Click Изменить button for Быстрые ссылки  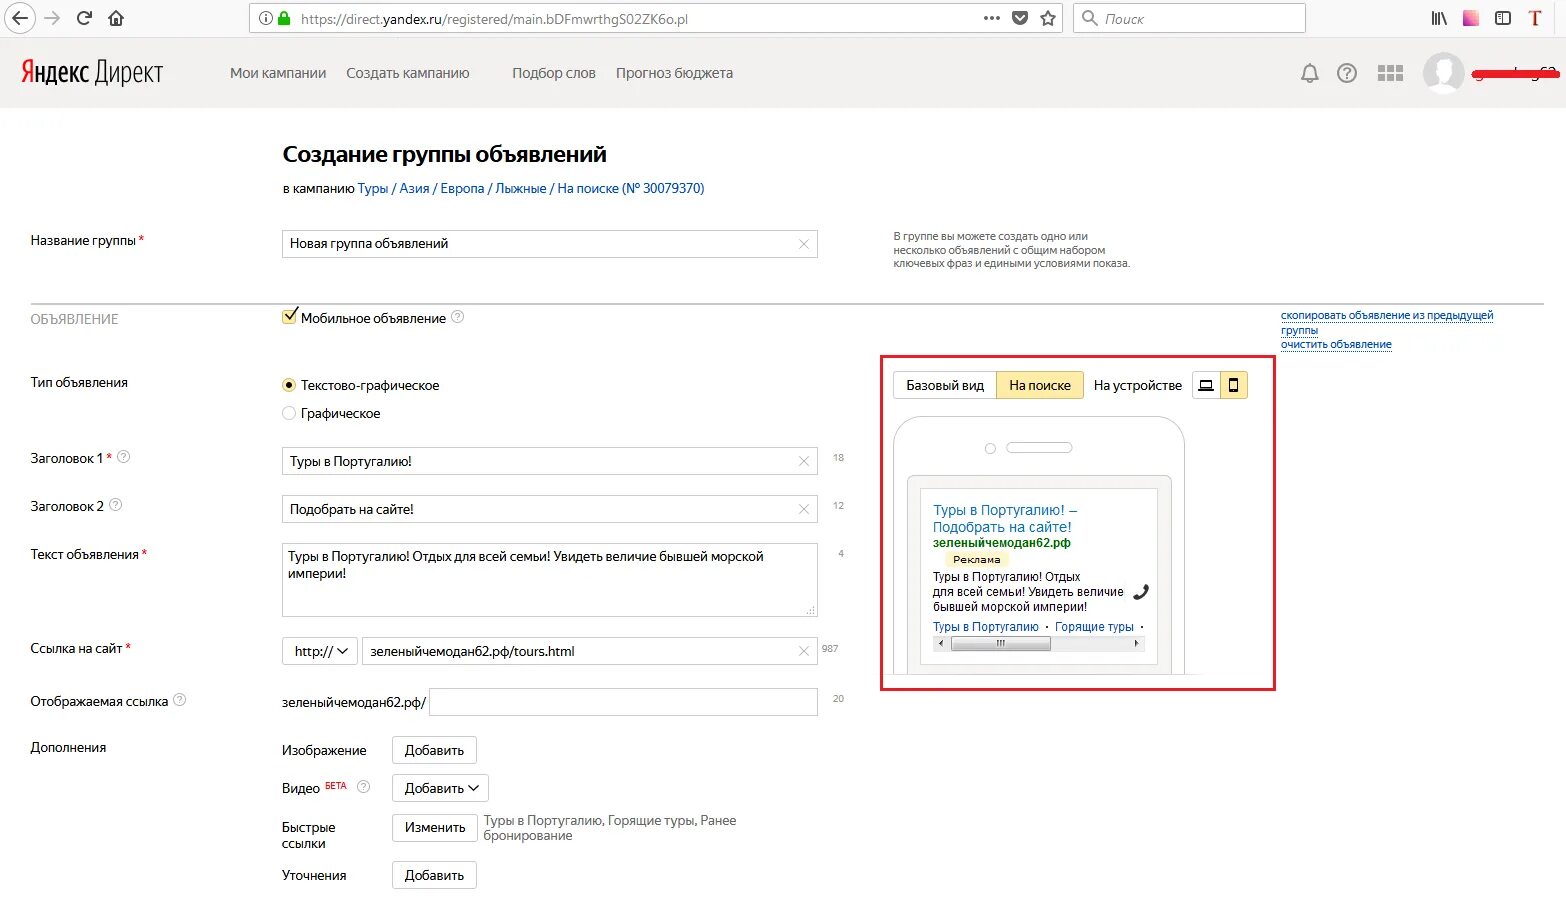[435, 827]
